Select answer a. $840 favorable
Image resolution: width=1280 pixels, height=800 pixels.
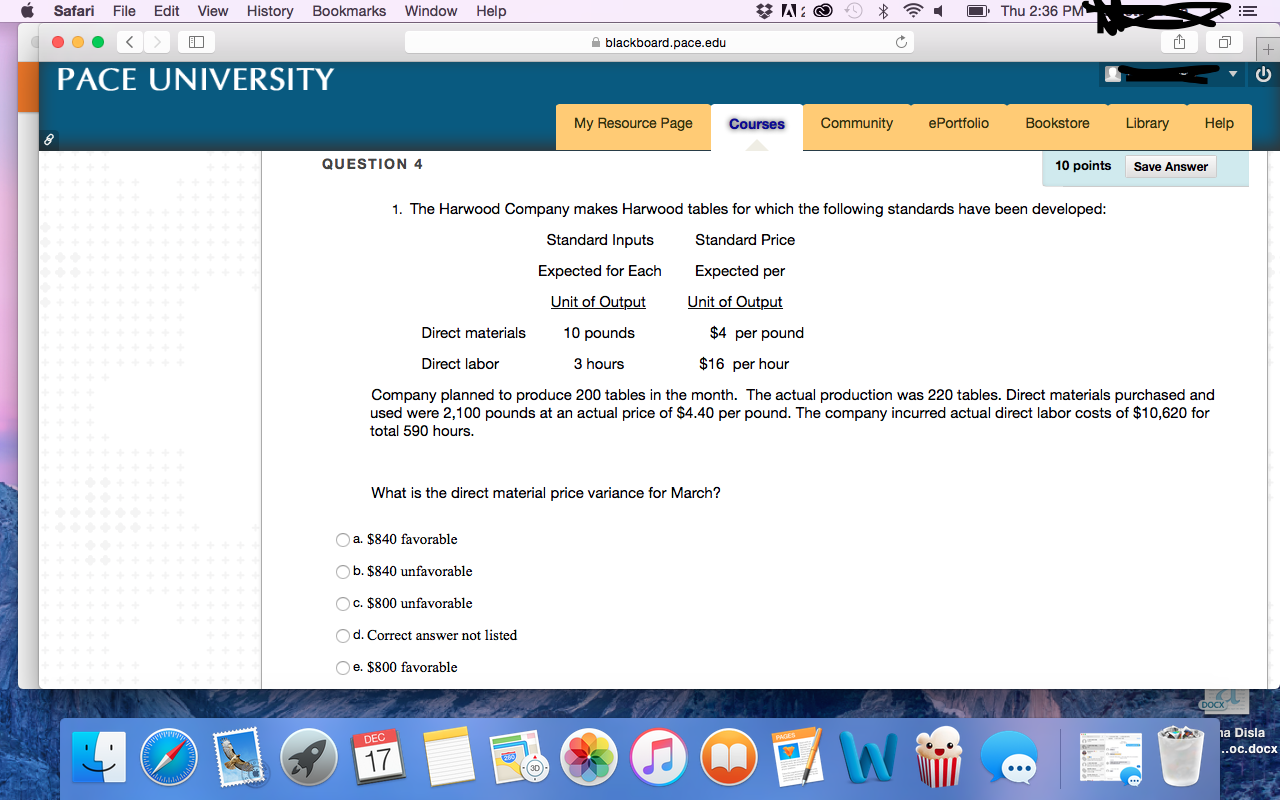point(344,540)
